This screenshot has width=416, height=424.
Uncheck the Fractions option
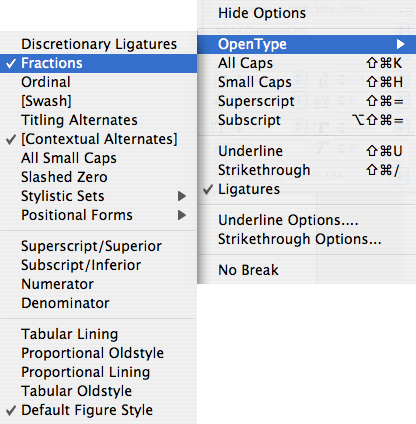tap(98, 63)
